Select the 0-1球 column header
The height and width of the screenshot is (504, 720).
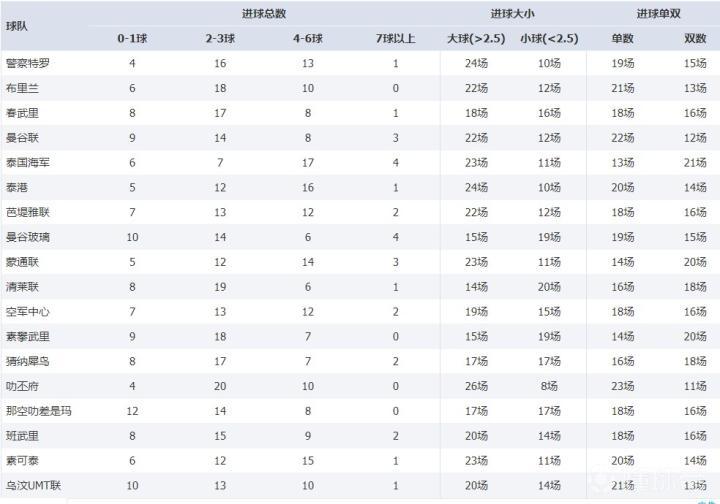point(133,39)
